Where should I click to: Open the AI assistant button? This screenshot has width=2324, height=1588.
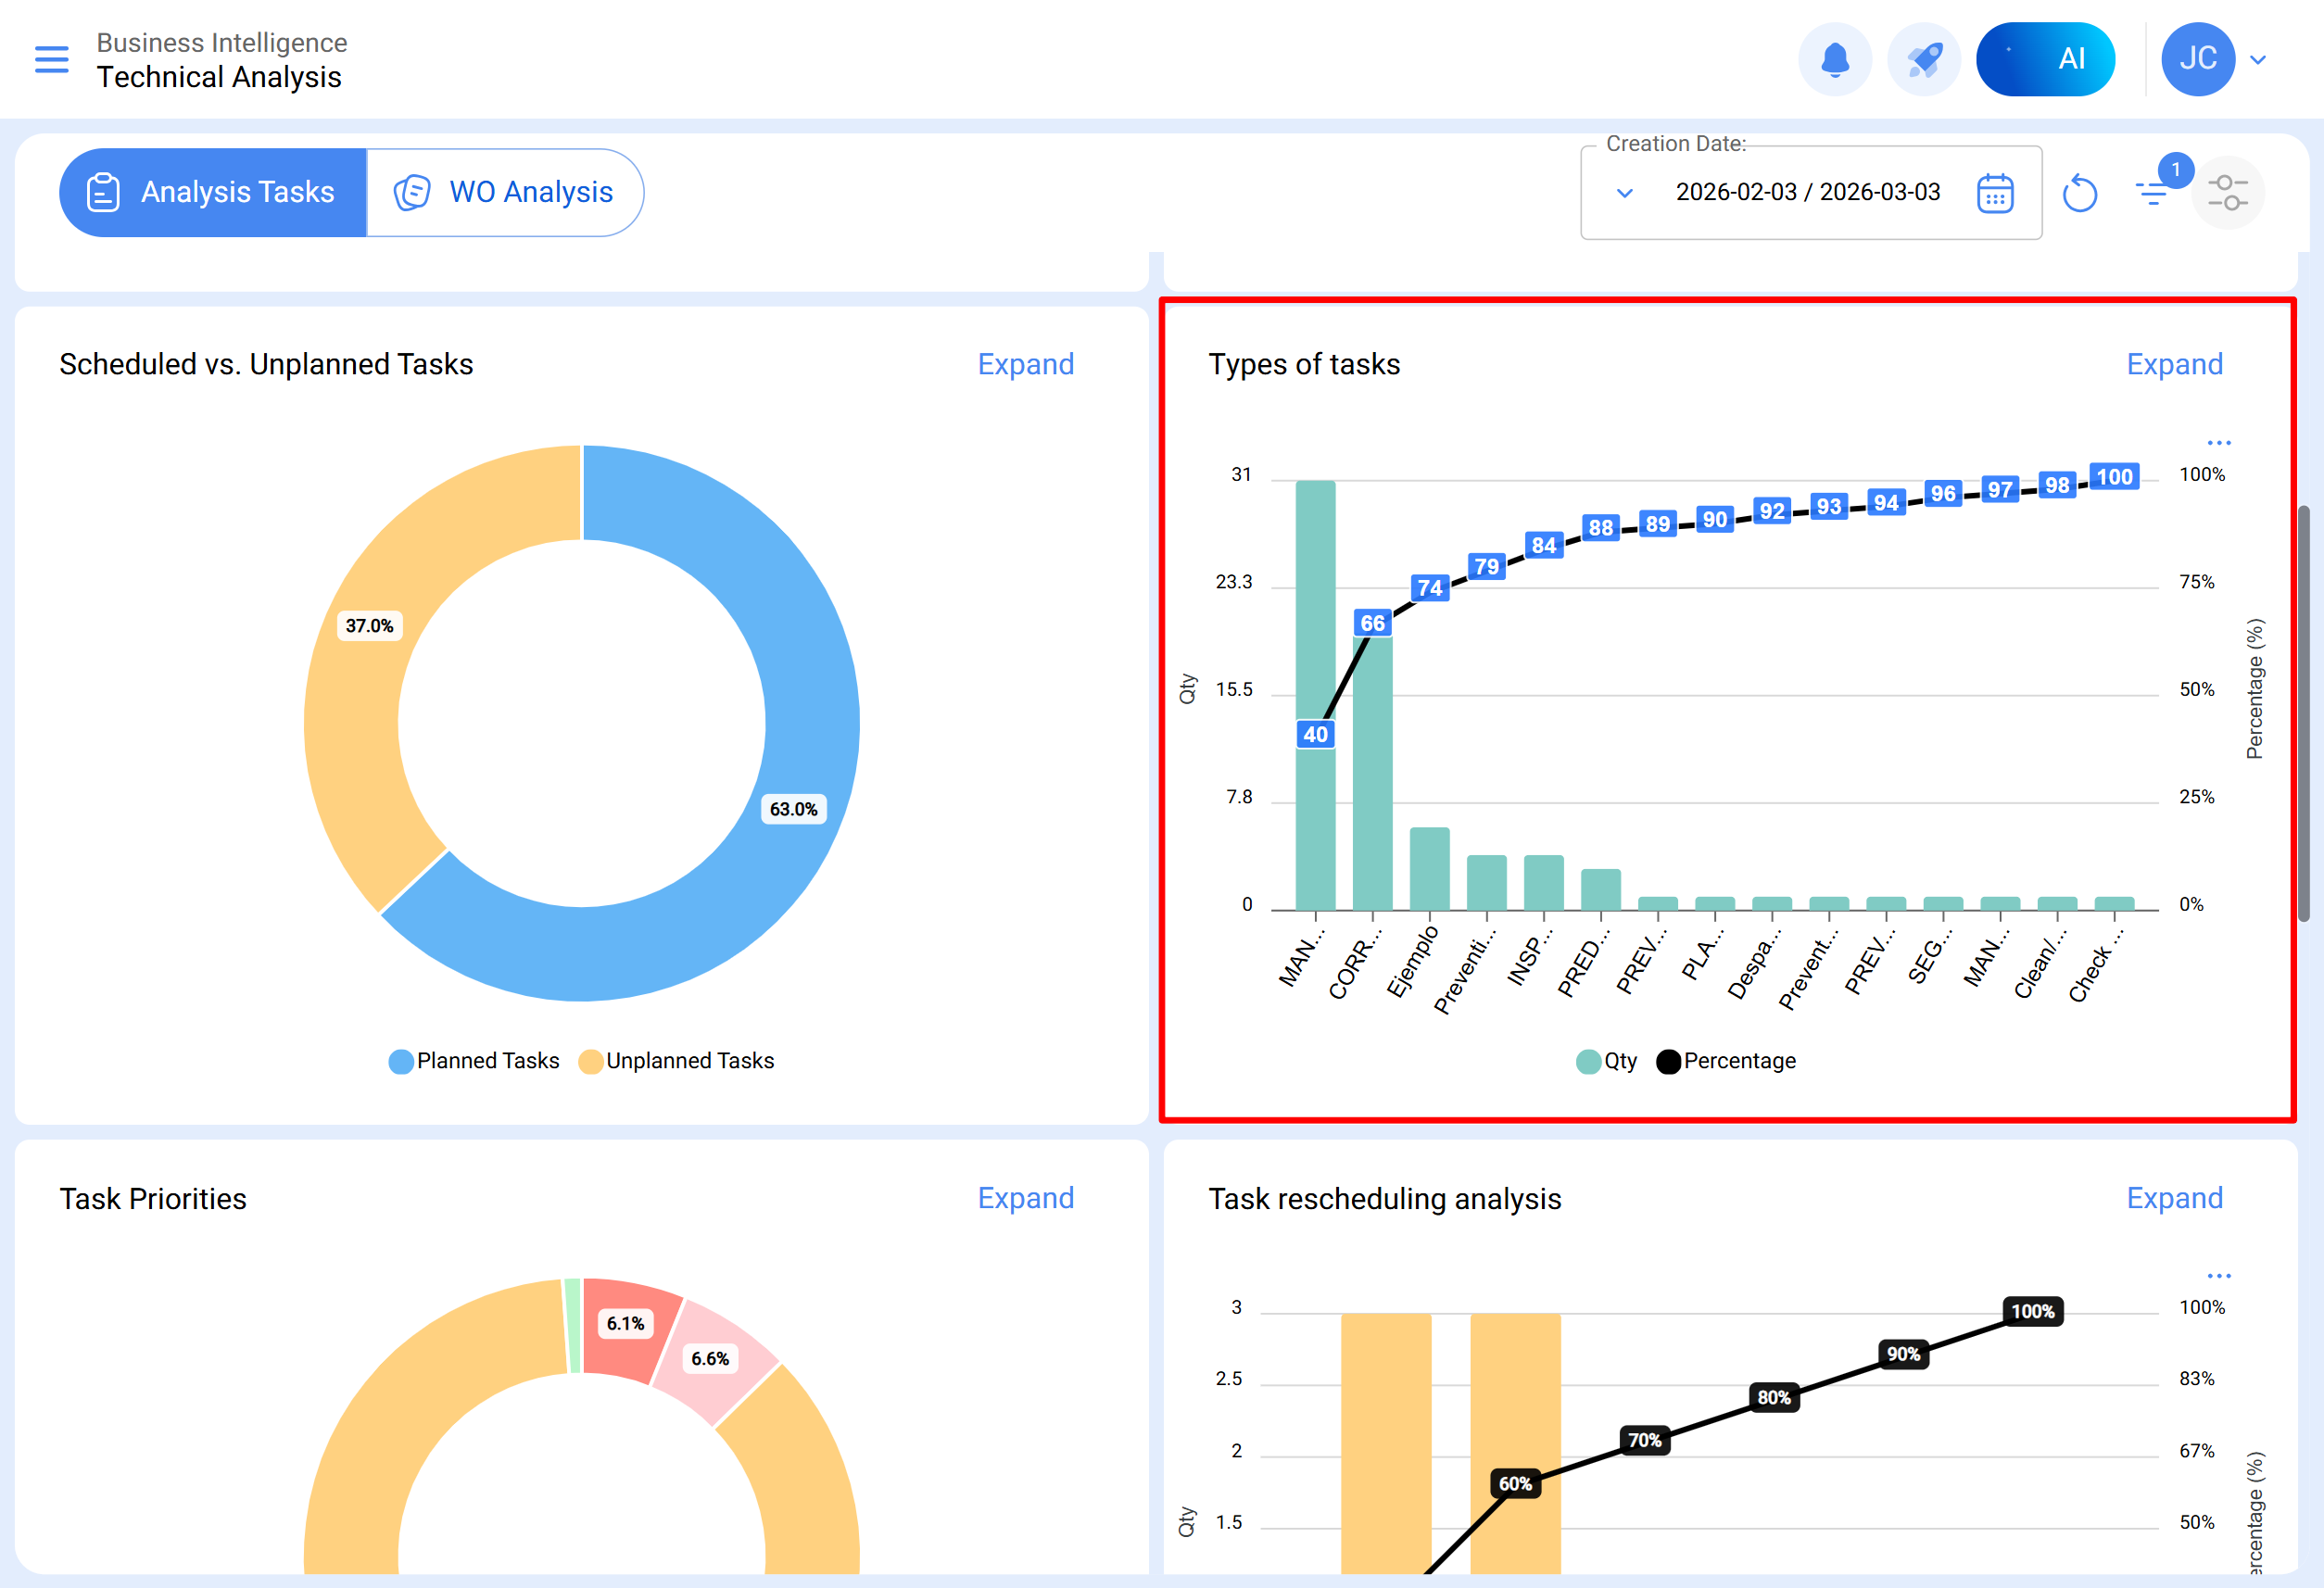2045,59
